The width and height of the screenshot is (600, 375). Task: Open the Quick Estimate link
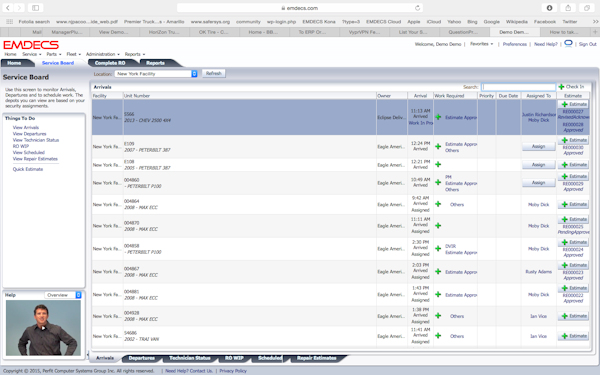28,169
